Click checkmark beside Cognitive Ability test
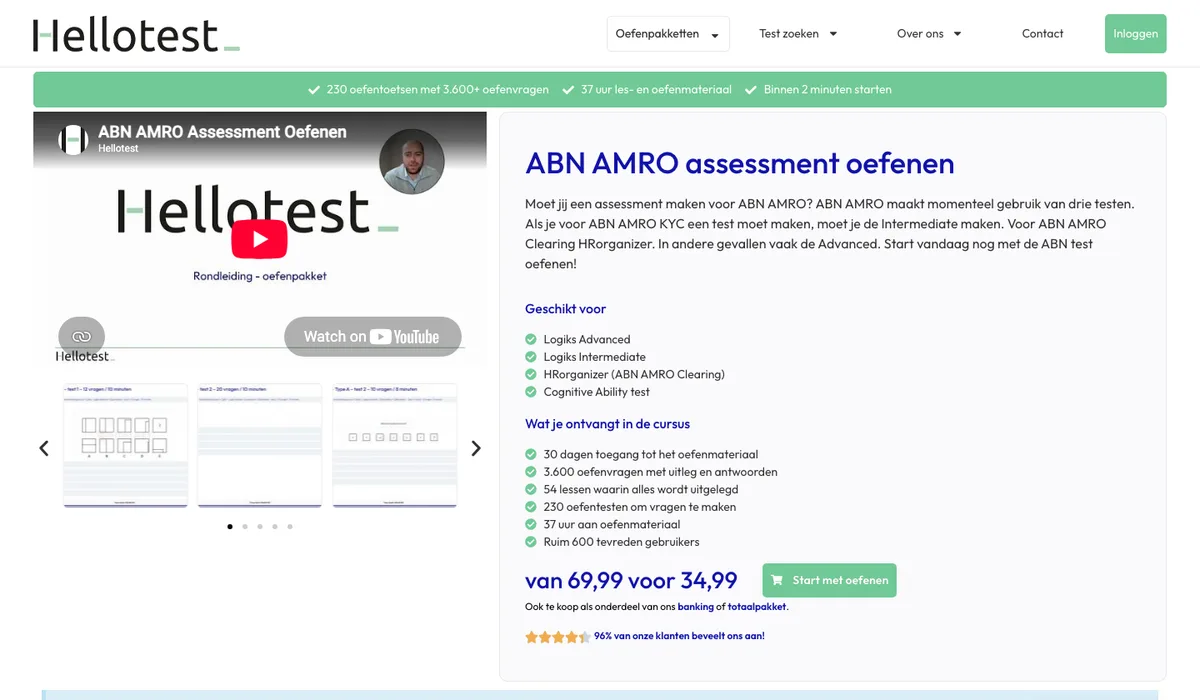 coord(531,392)
